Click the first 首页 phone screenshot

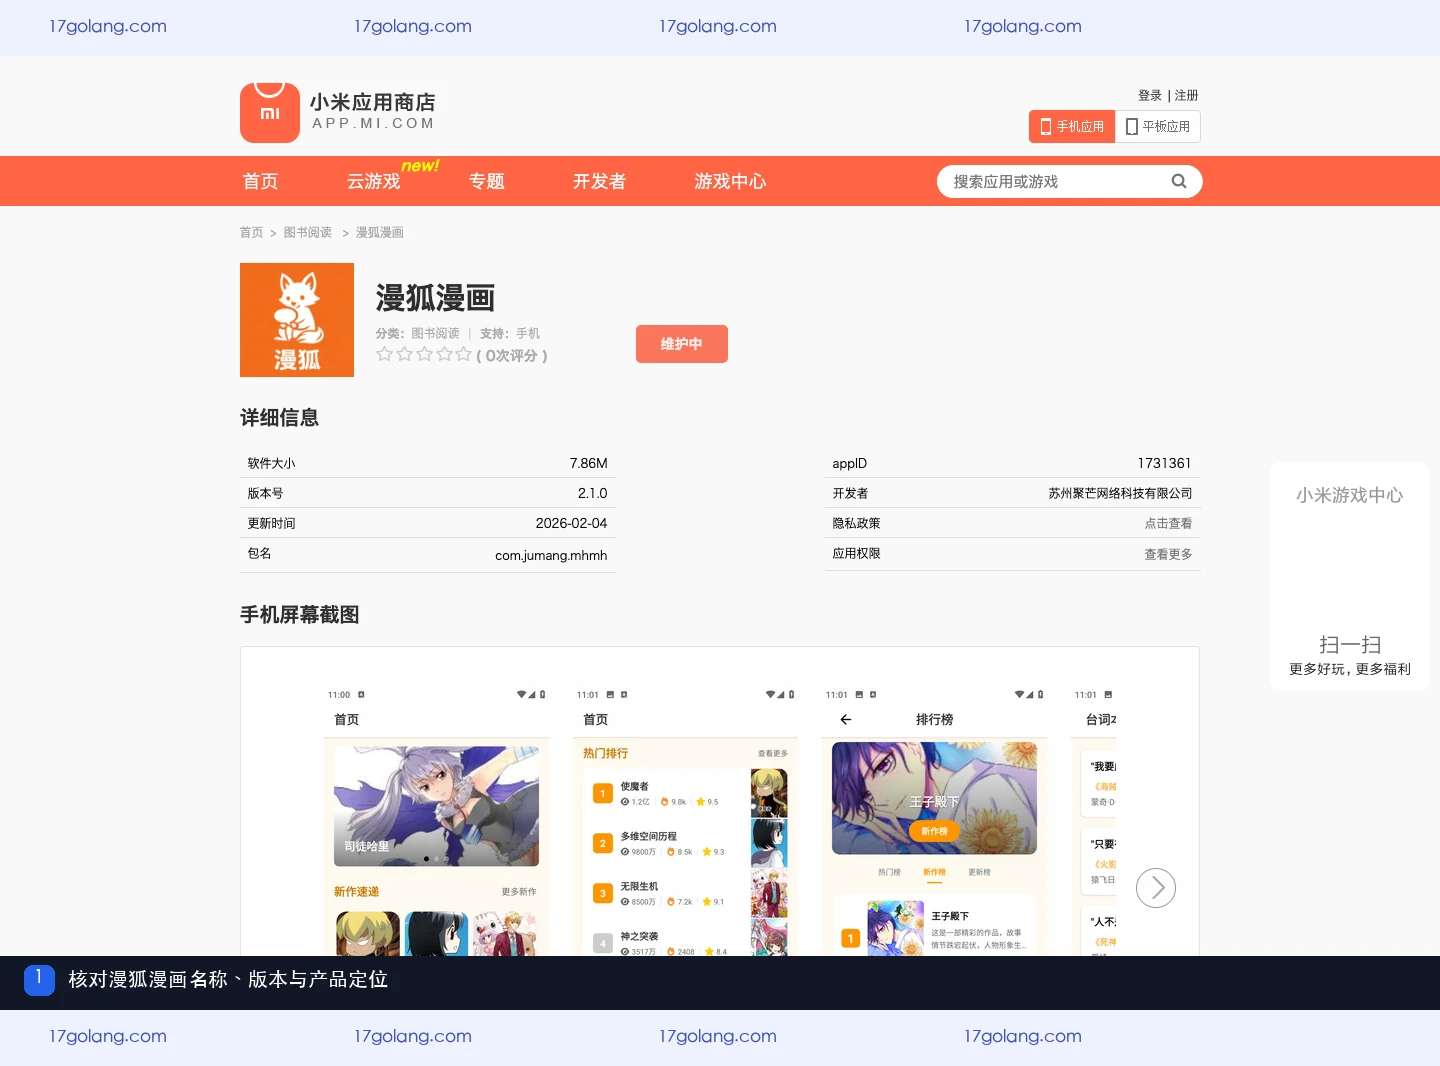tap(436, 820)
